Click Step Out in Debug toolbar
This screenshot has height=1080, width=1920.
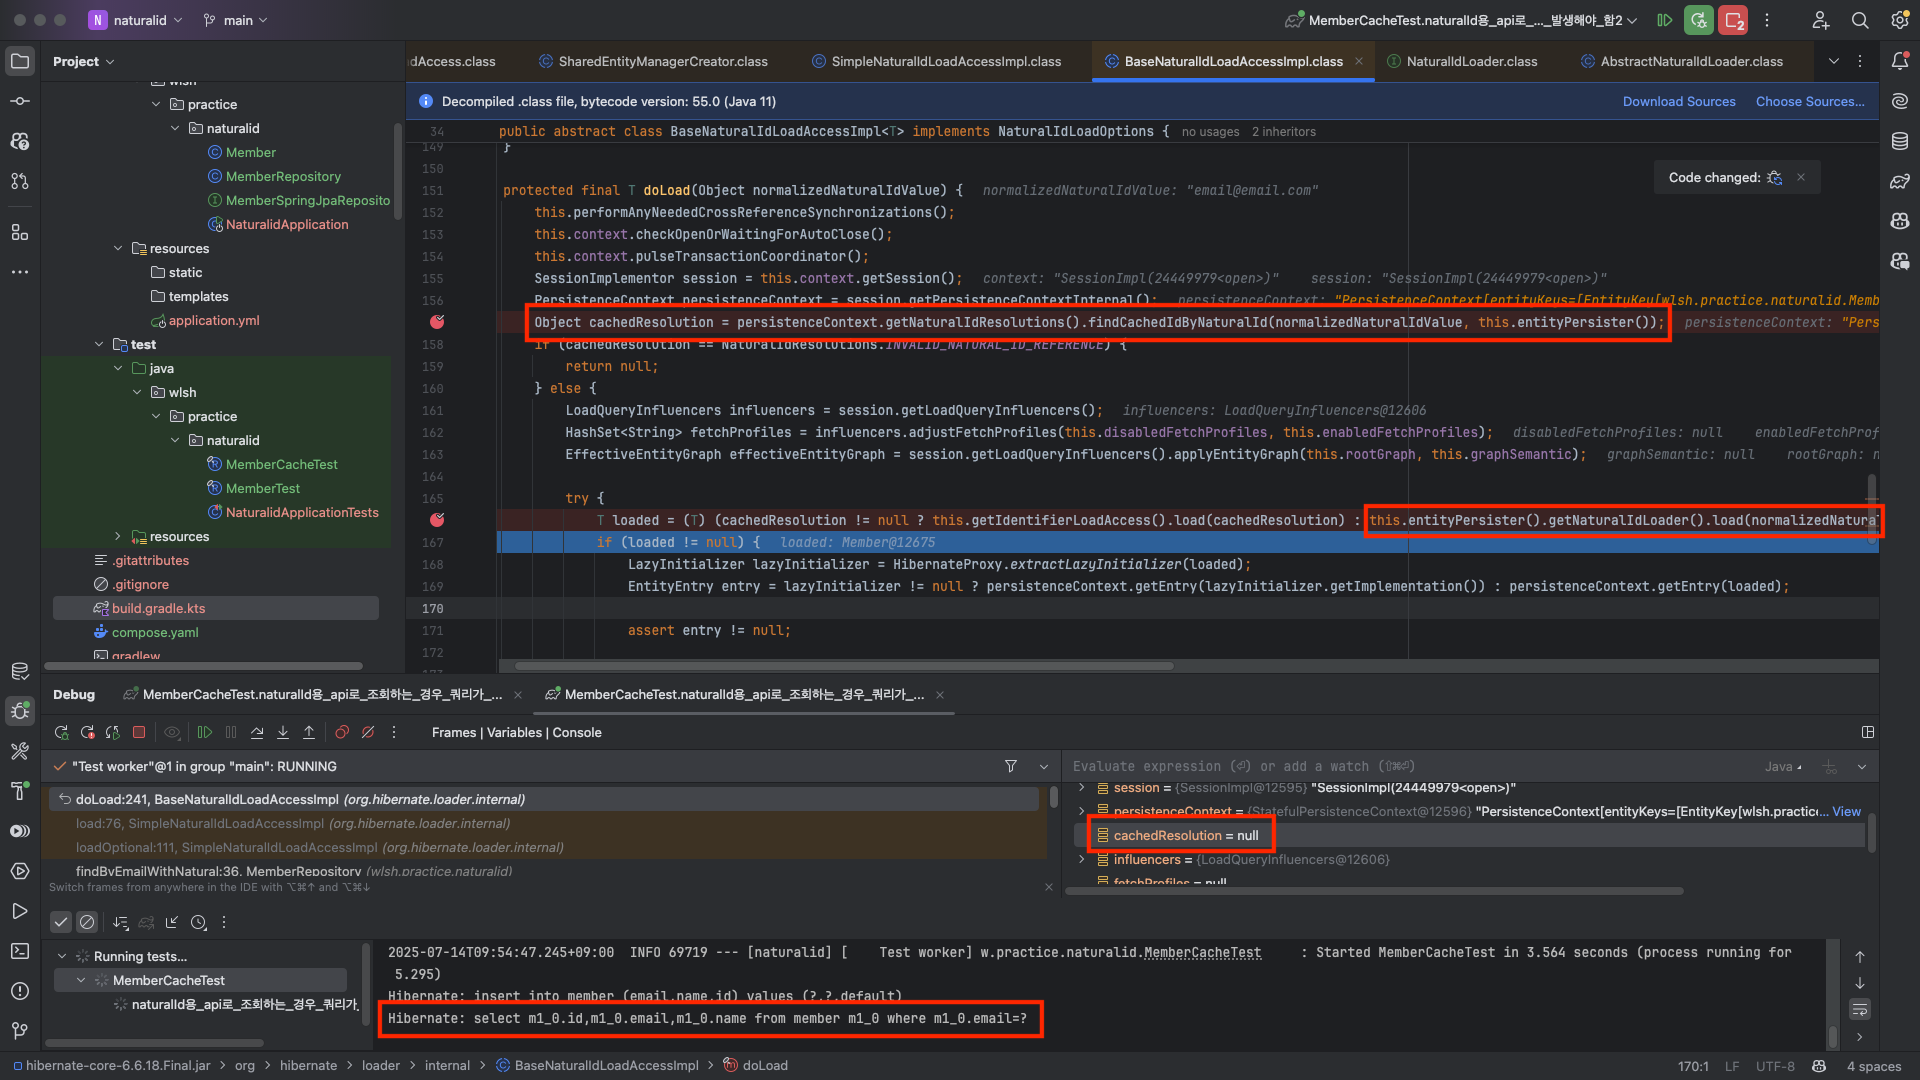[309, 733]
